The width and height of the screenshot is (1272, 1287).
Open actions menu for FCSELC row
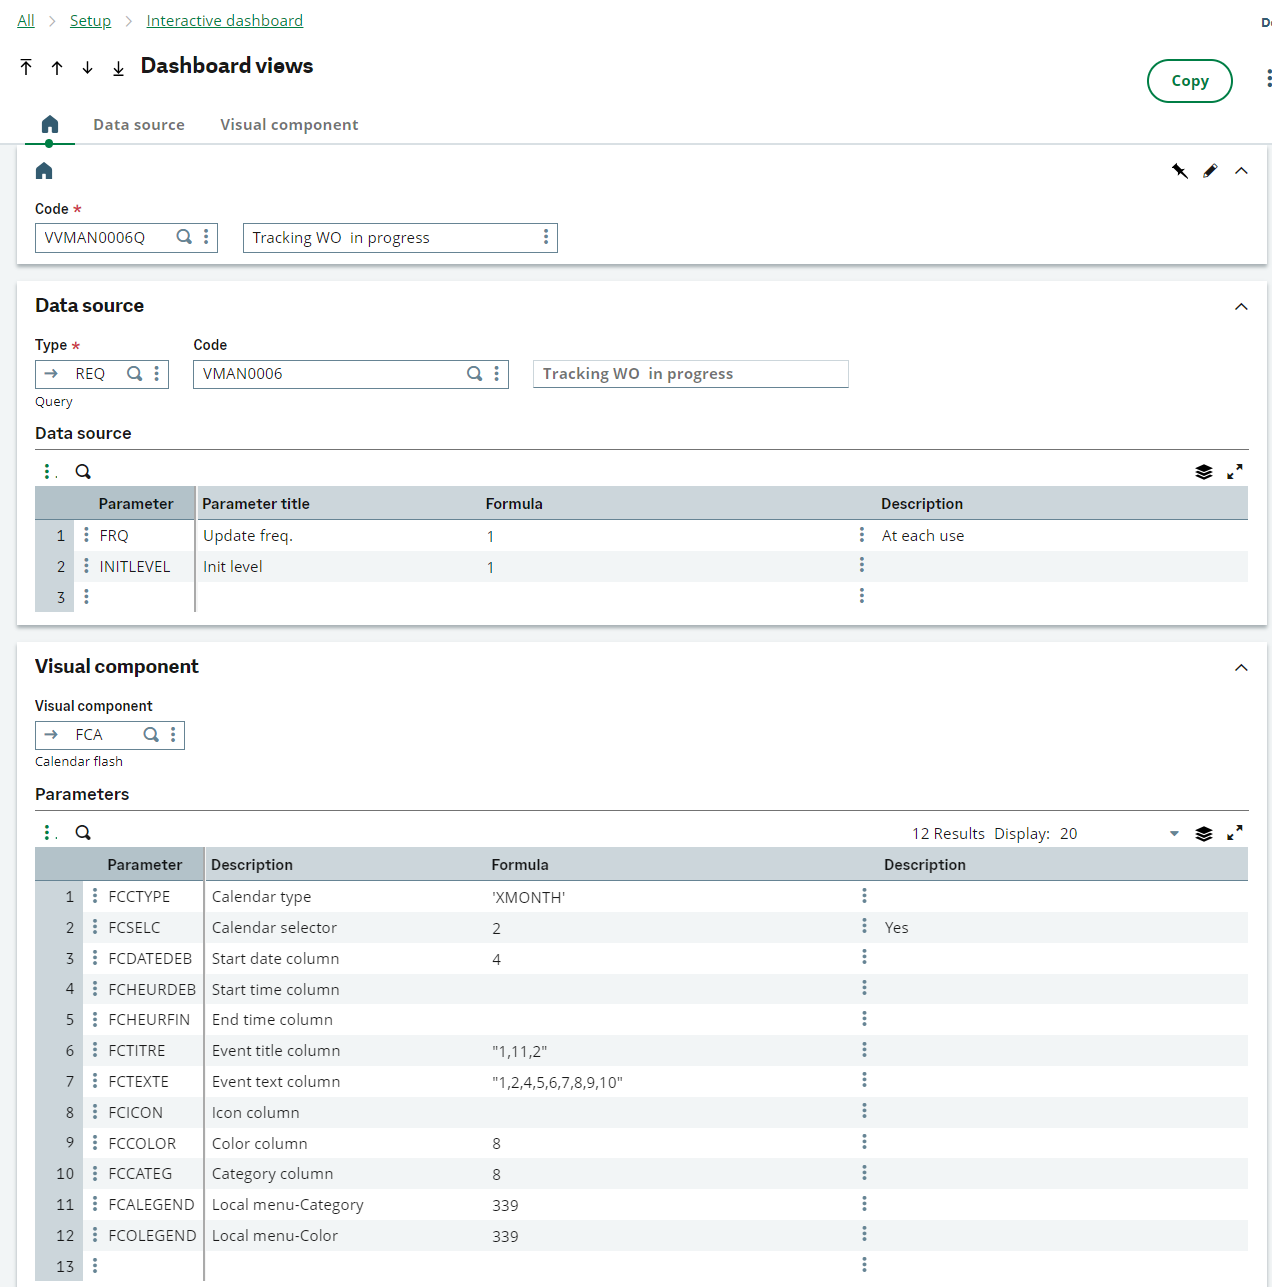coord(95,927)
